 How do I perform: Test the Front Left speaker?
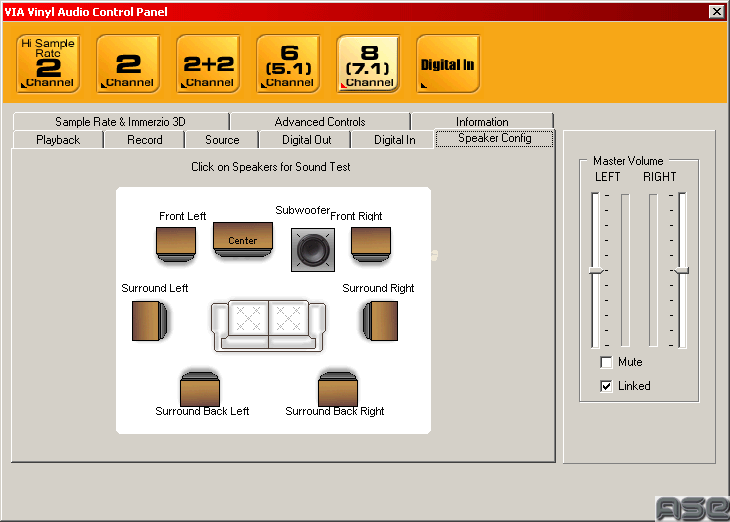pos(176,244)
